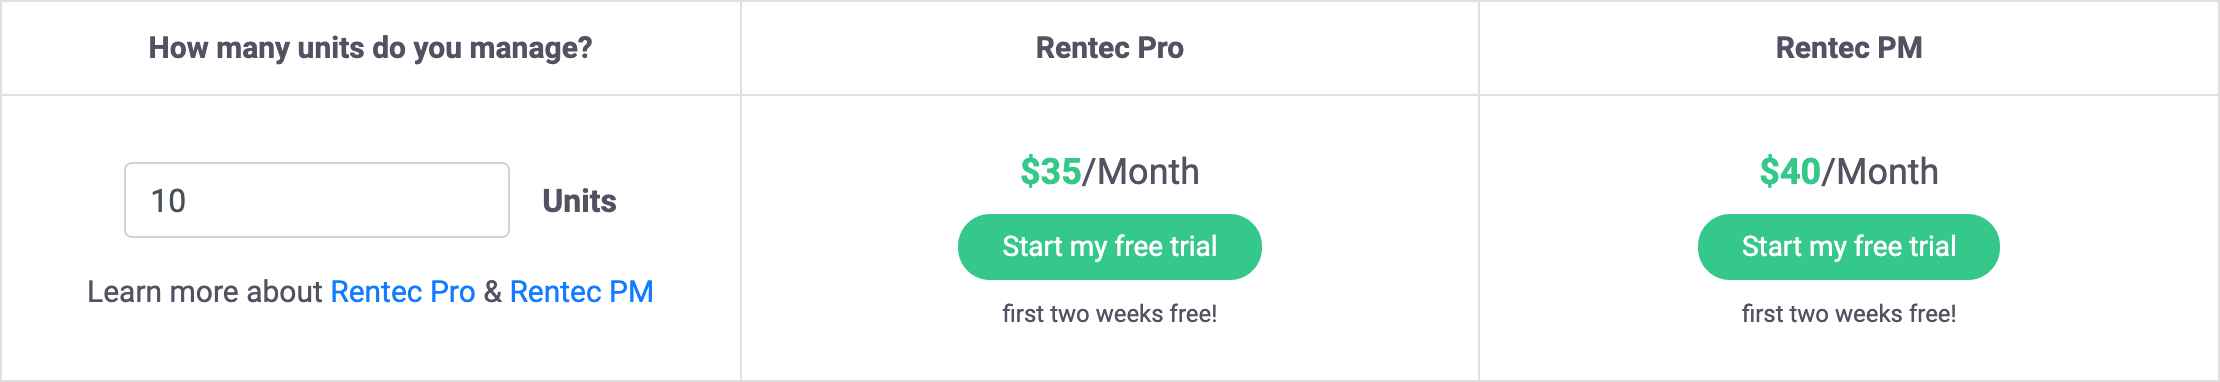Click 'first two weeks free!' under Rentec Pro
The width and height of the screenshot is (2220, 382).
click(x=1110, y=314)
